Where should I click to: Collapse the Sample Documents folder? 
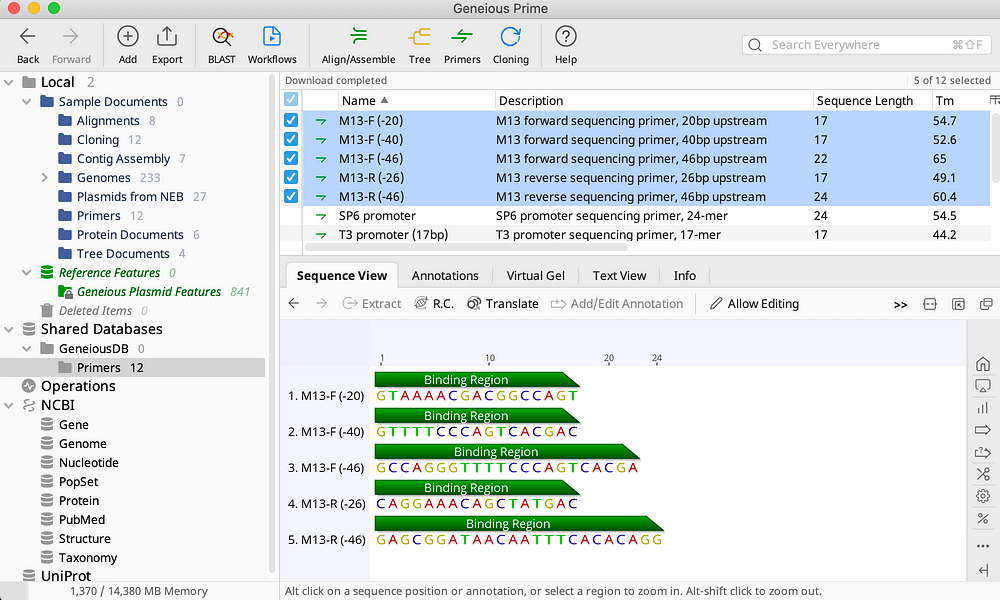coord(27,102)
